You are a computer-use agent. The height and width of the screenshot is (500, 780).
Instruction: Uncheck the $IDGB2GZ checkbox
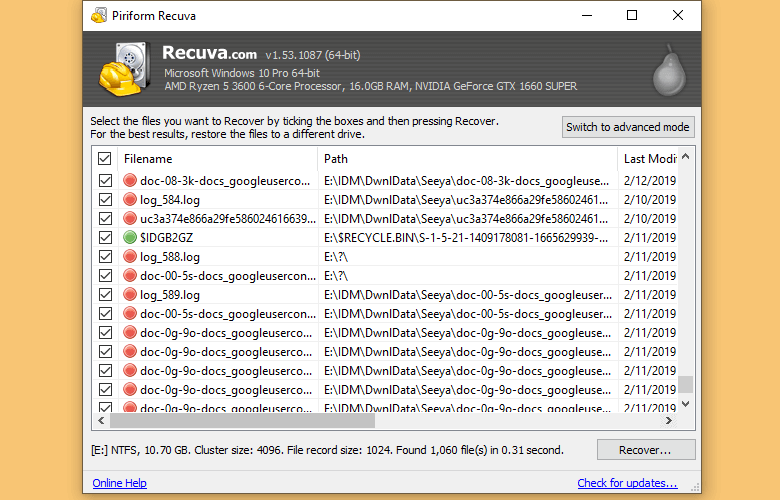point(105,237)
